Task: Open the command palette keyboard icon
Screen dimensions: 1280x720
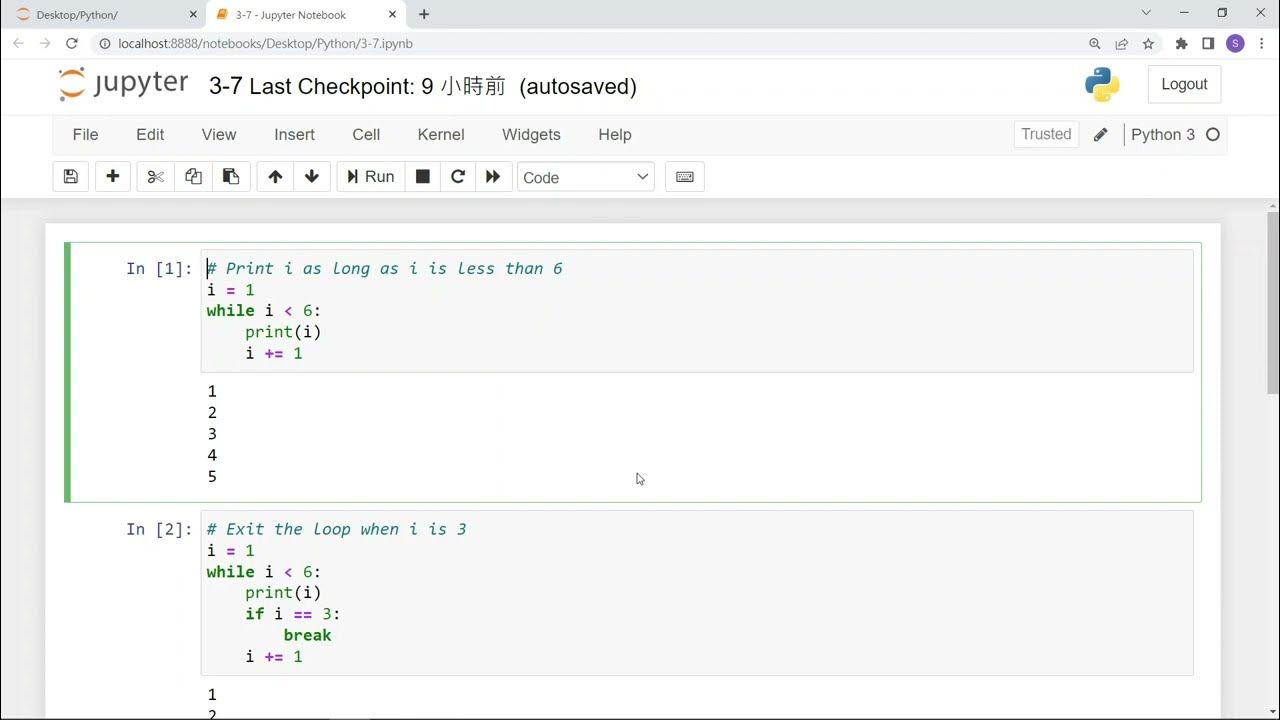Action: coord(685,177)
